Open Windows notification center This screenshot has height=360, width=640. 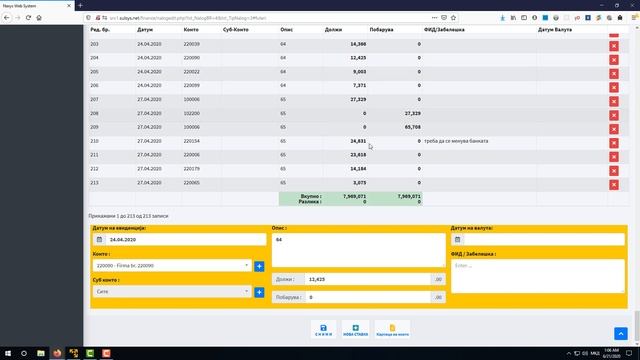(629, 353)
